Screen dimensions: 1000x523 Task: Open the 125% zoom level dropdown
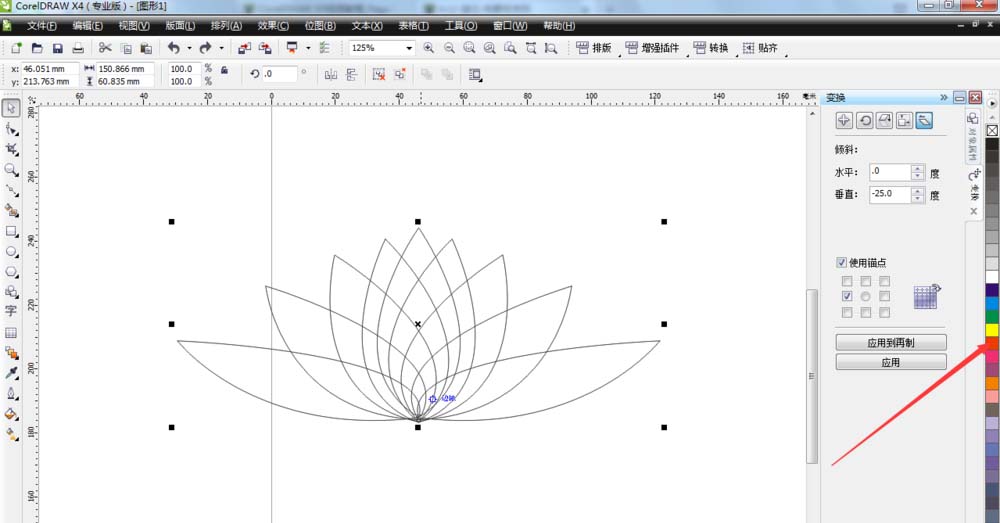point(409,48)
